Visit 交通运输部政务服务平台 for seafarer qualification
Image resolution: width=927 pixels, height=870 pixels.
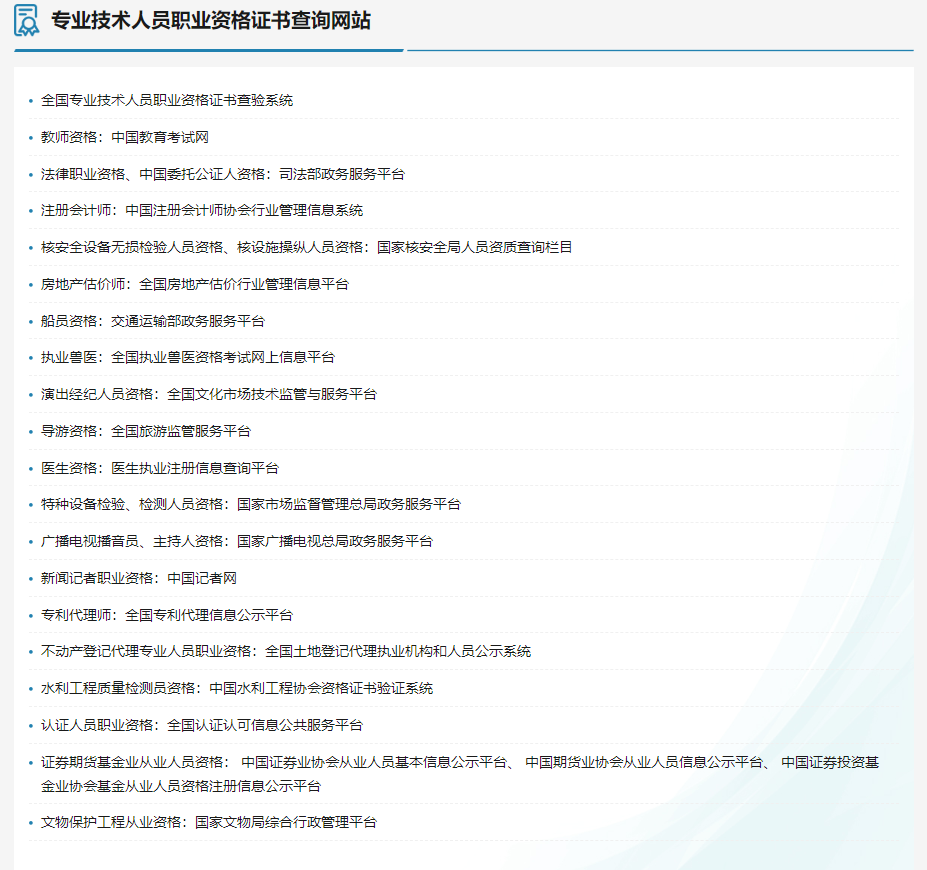click(x=188, y=322)
